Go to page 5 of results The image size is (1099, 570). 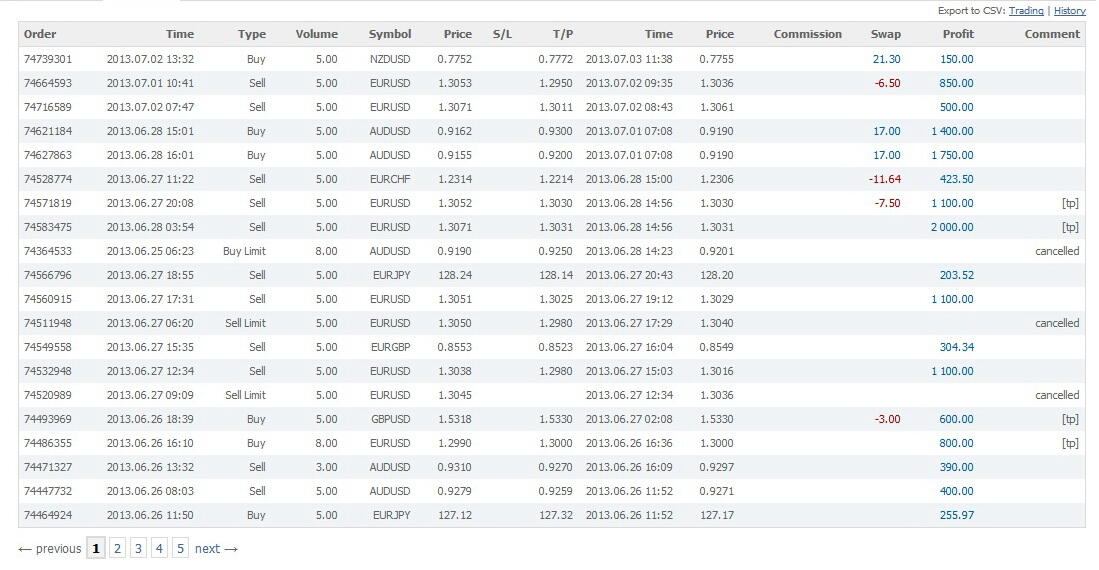click(x=180, y=548)
